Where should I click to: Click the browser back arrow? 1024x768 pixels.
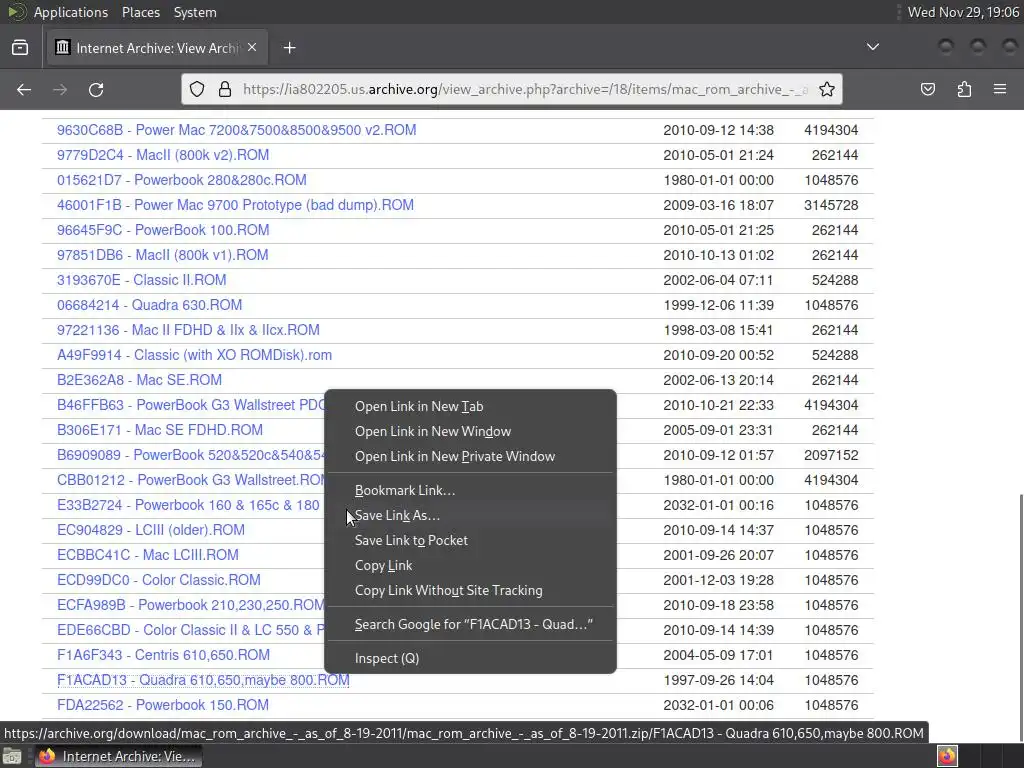pos(24,89)
